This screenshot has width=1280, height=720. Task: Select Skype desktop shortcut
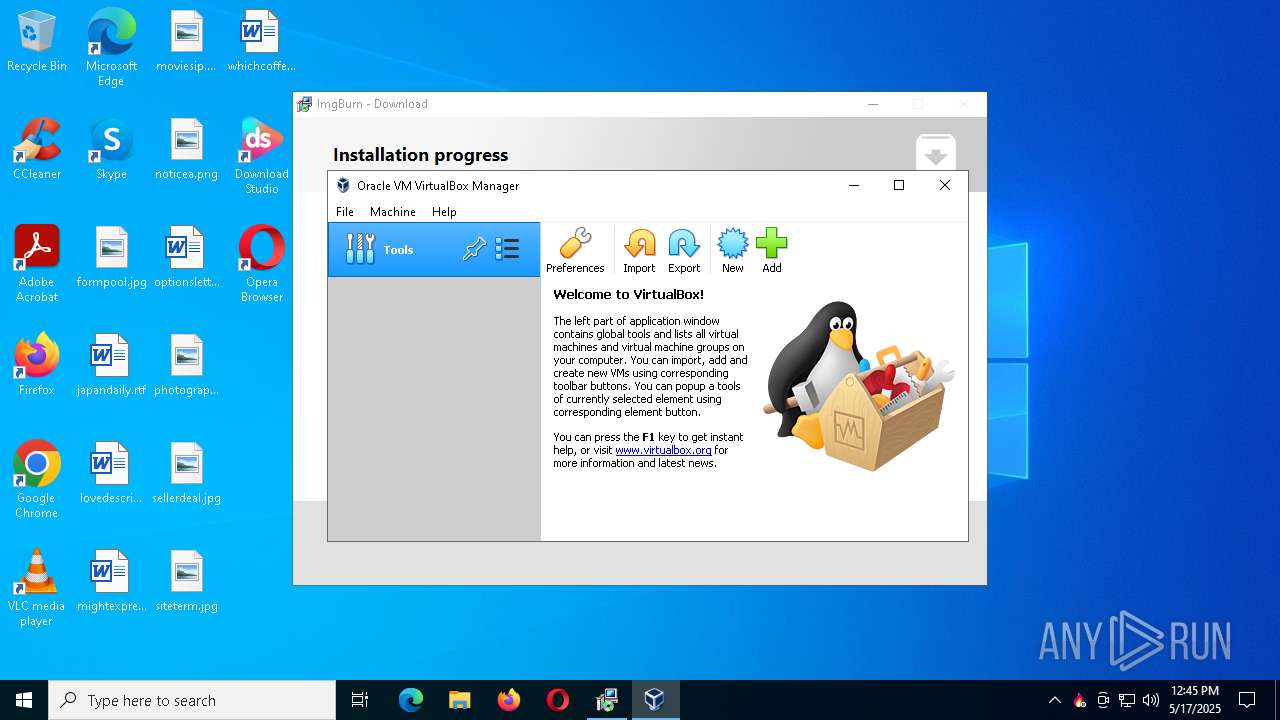pyautogui.click(x=111, y=150)
